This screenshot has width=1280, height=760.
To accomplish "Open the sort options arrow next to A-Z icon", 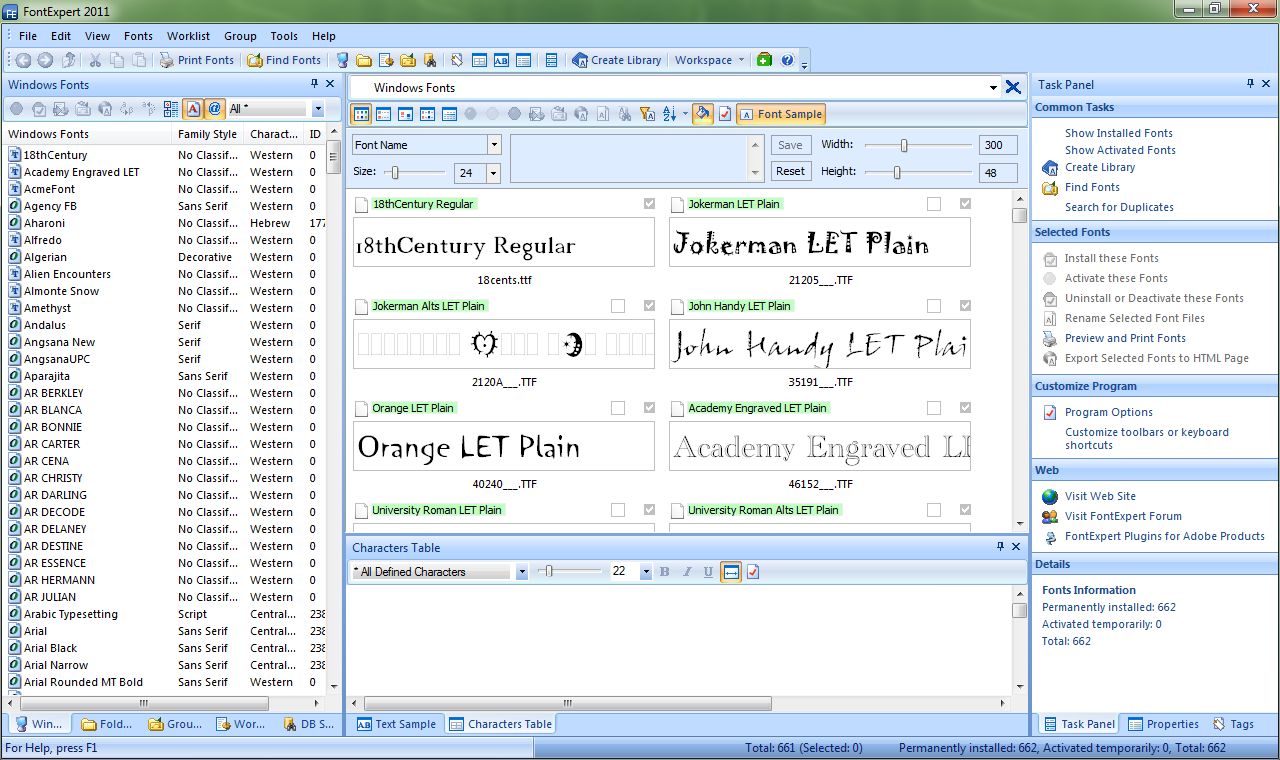I will point(685,114).
